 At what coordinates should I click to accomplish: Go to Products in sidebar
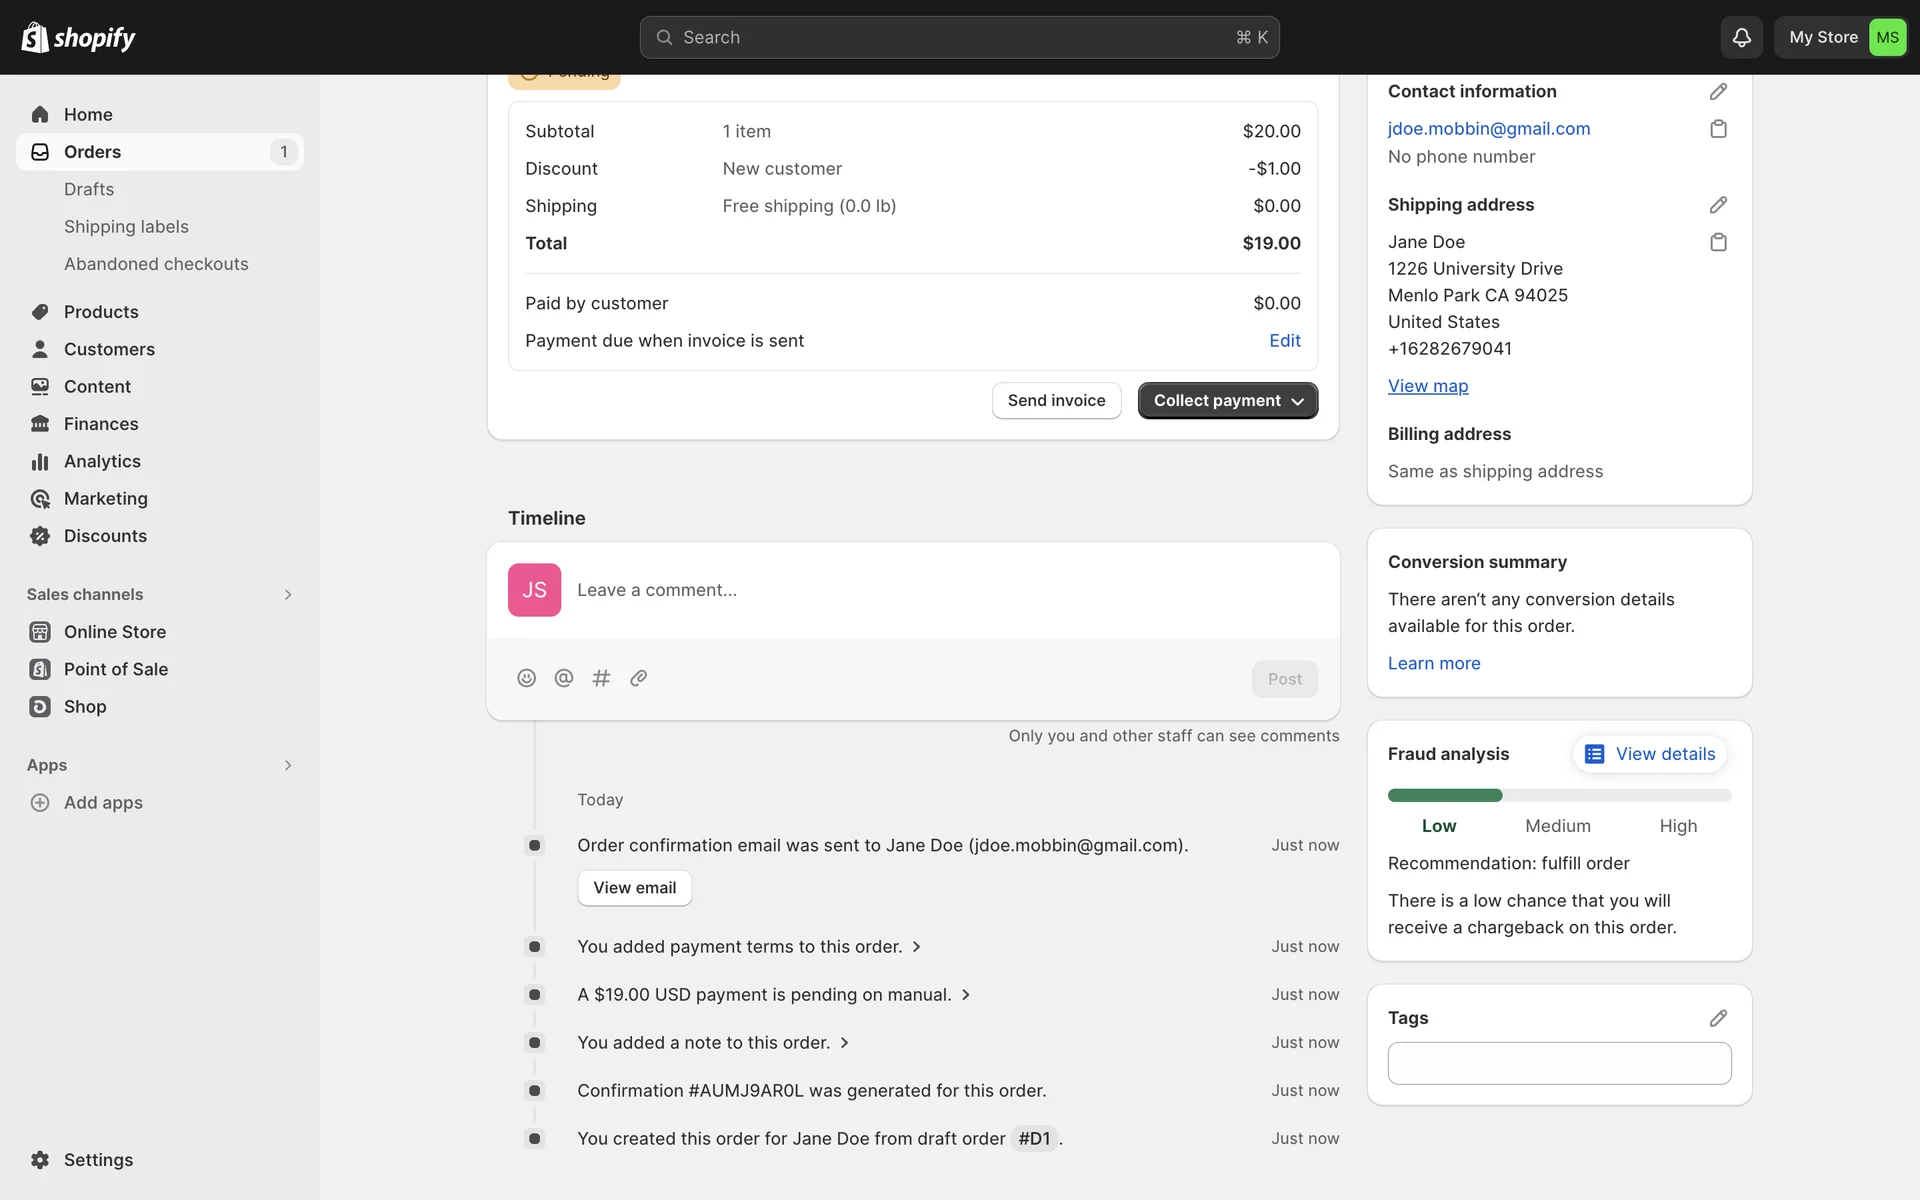click(101, 312)
